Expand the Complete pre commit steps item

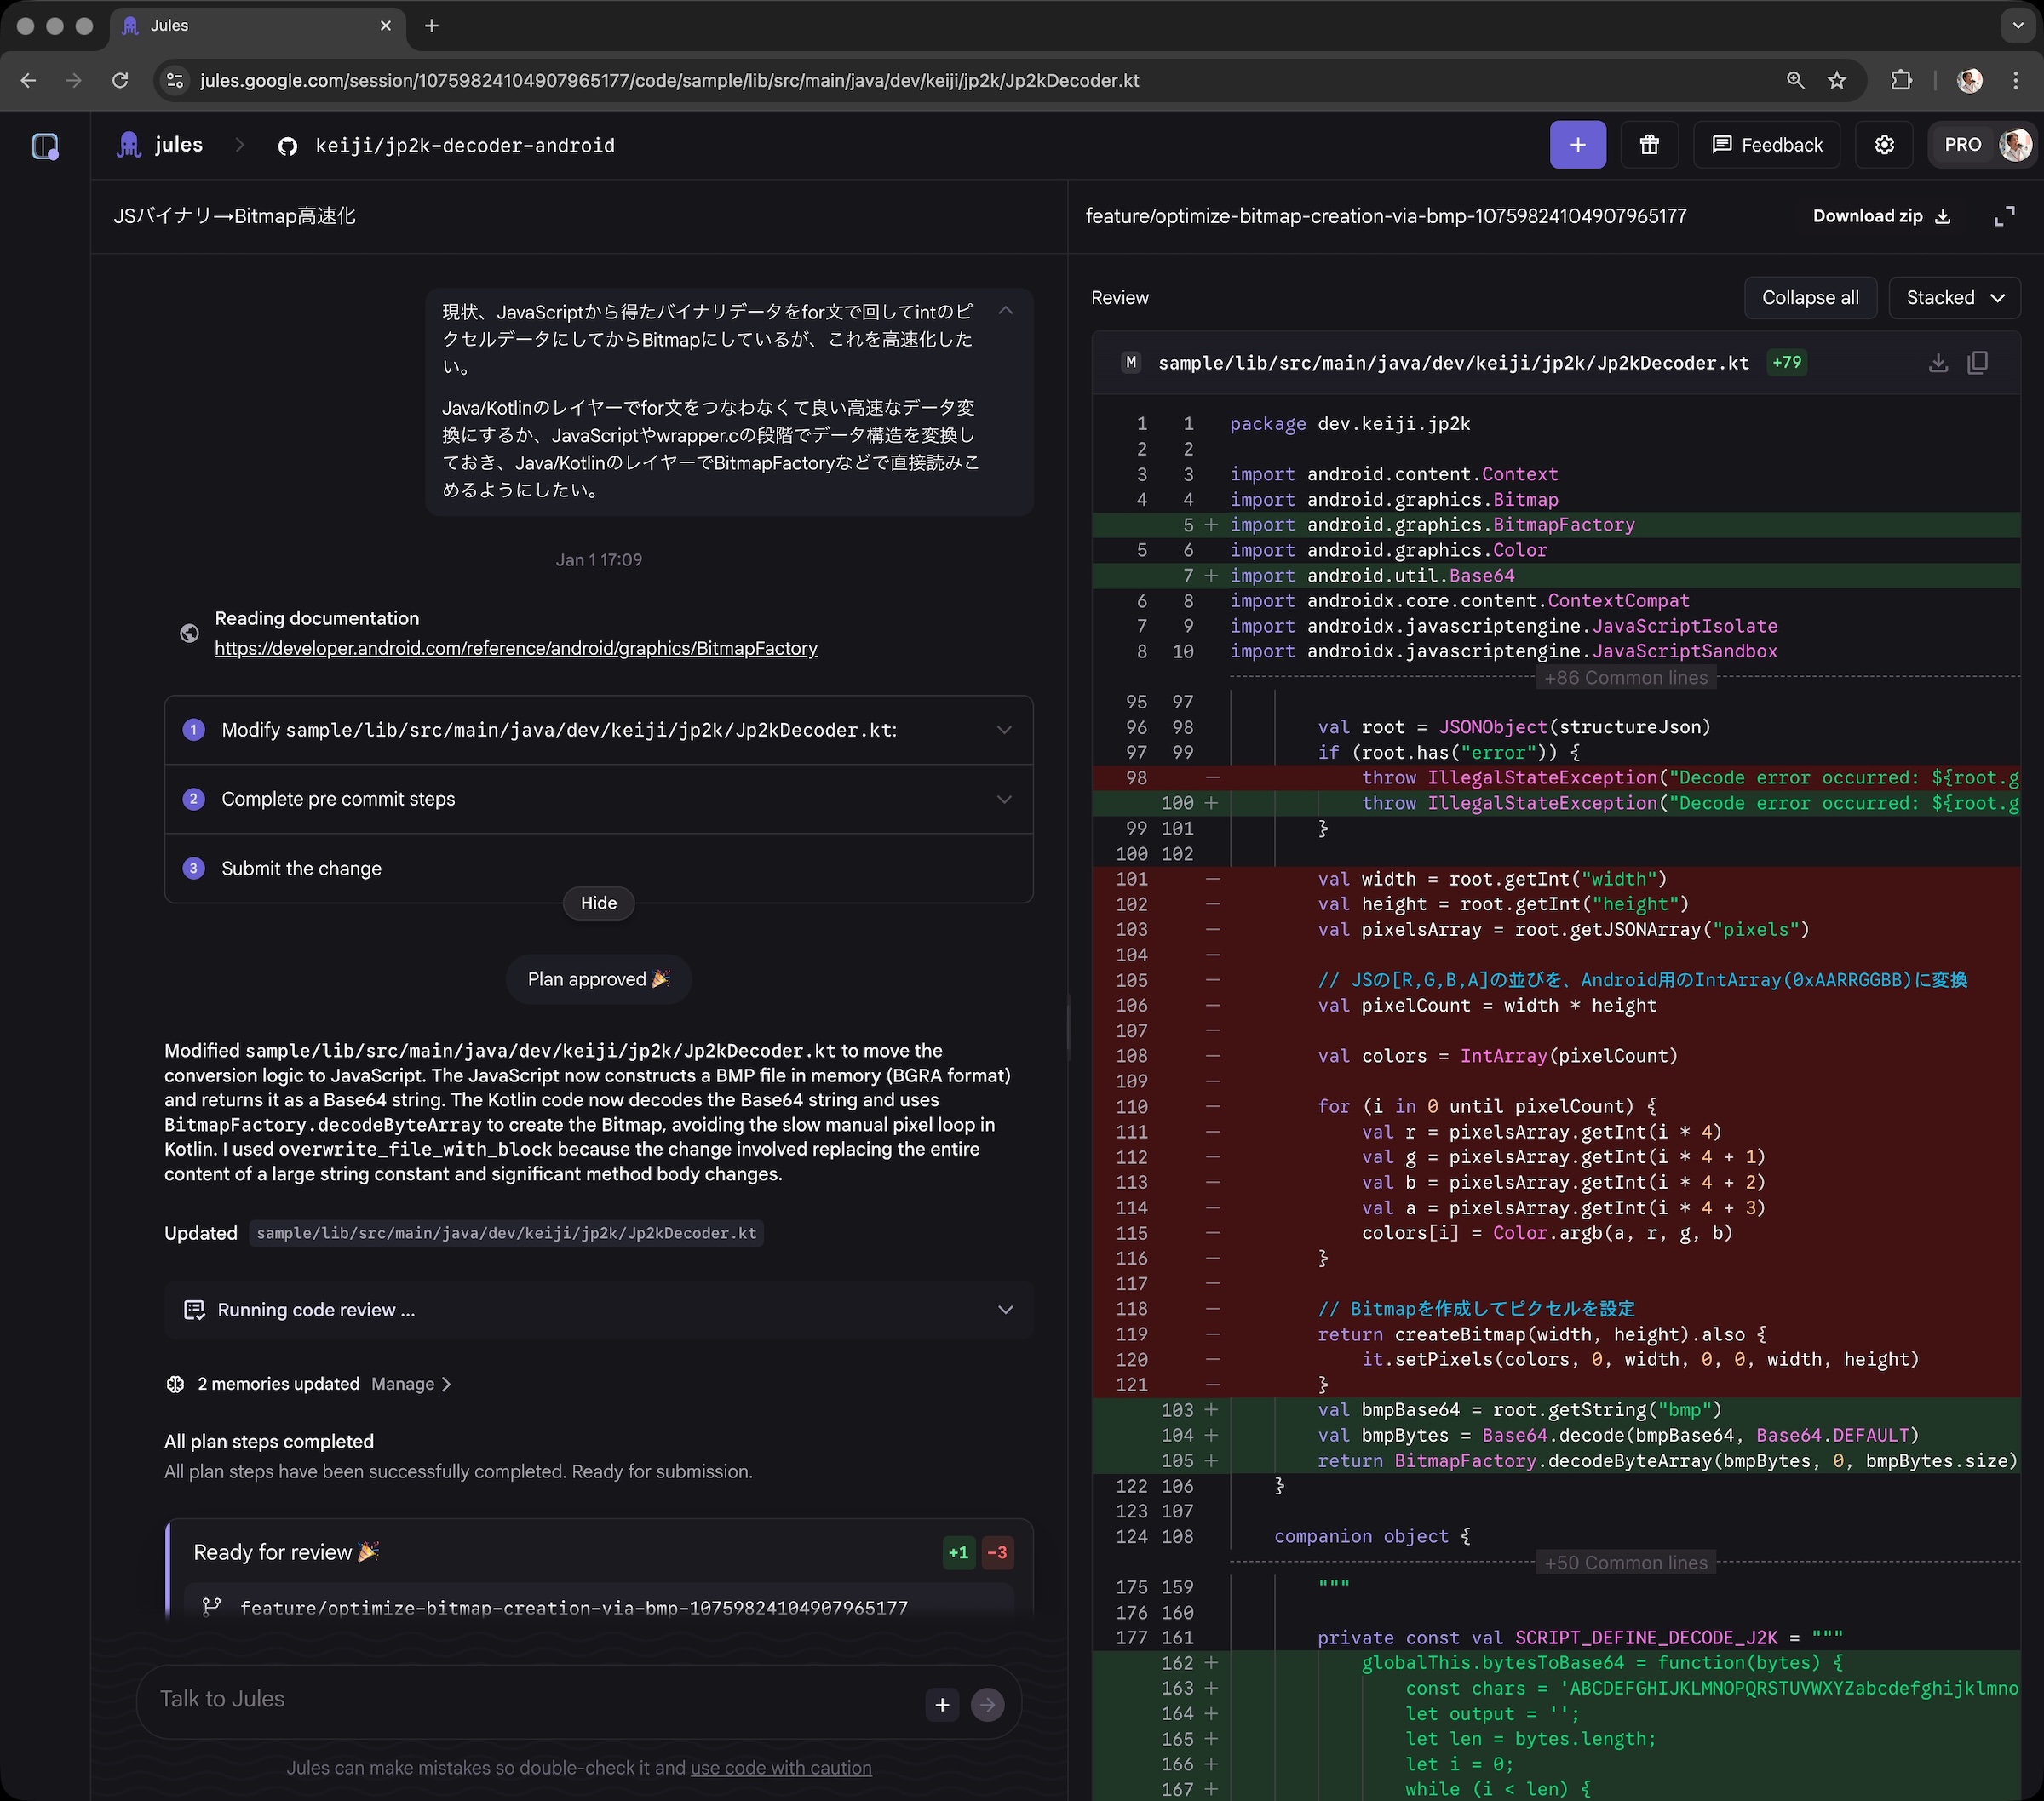[1005, 799]
